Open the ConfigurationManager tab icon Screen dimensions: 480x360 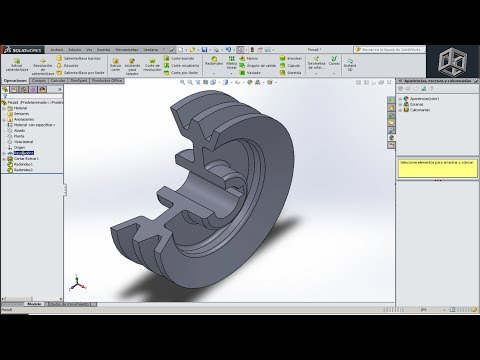pyautogui.click(x=24, y=90)
